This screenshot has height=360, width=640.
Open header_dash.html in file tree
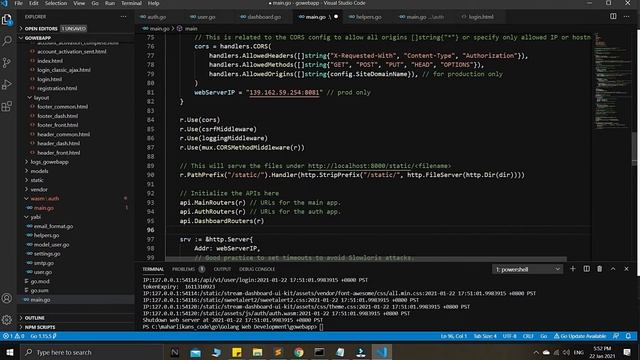tap(58, 143)
